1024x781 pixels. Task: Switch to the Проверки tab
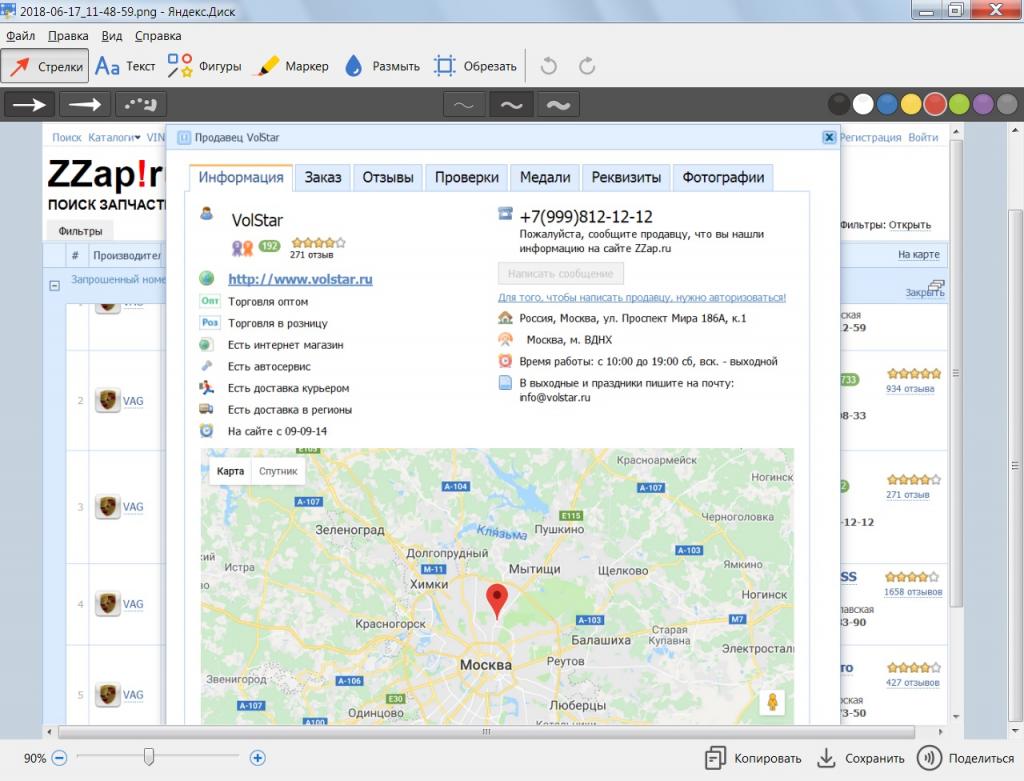[x=466, y=178]
